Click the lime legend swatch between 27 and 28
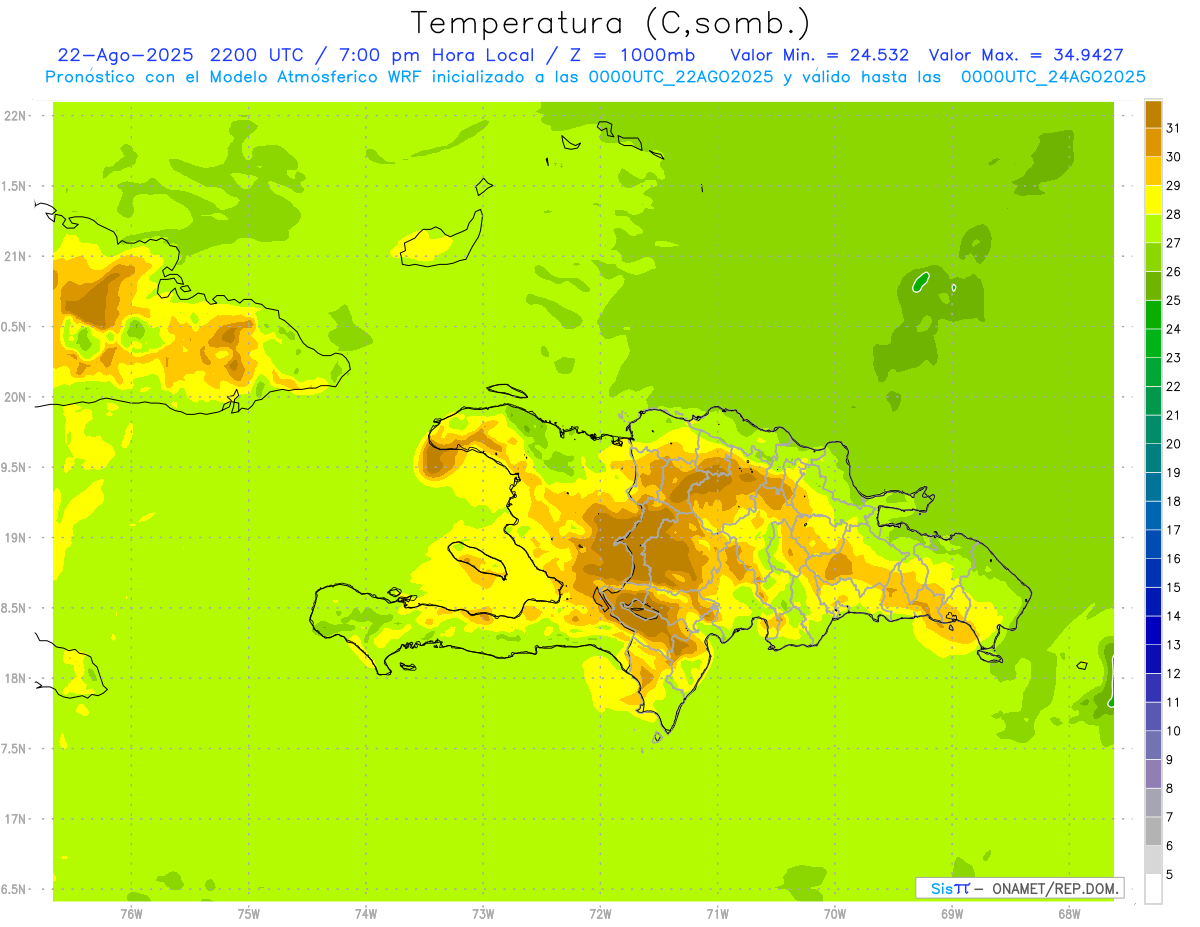 pyautogui.click(x=1153, y=229)
